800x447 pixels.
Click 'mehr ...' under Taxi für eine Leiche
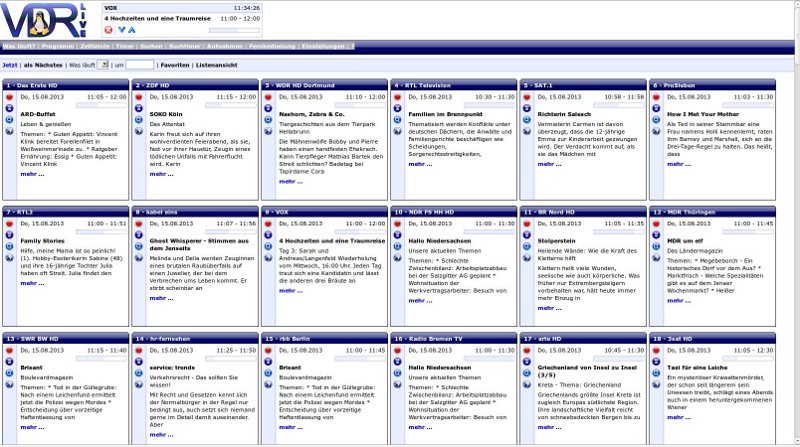click(679, 417)
